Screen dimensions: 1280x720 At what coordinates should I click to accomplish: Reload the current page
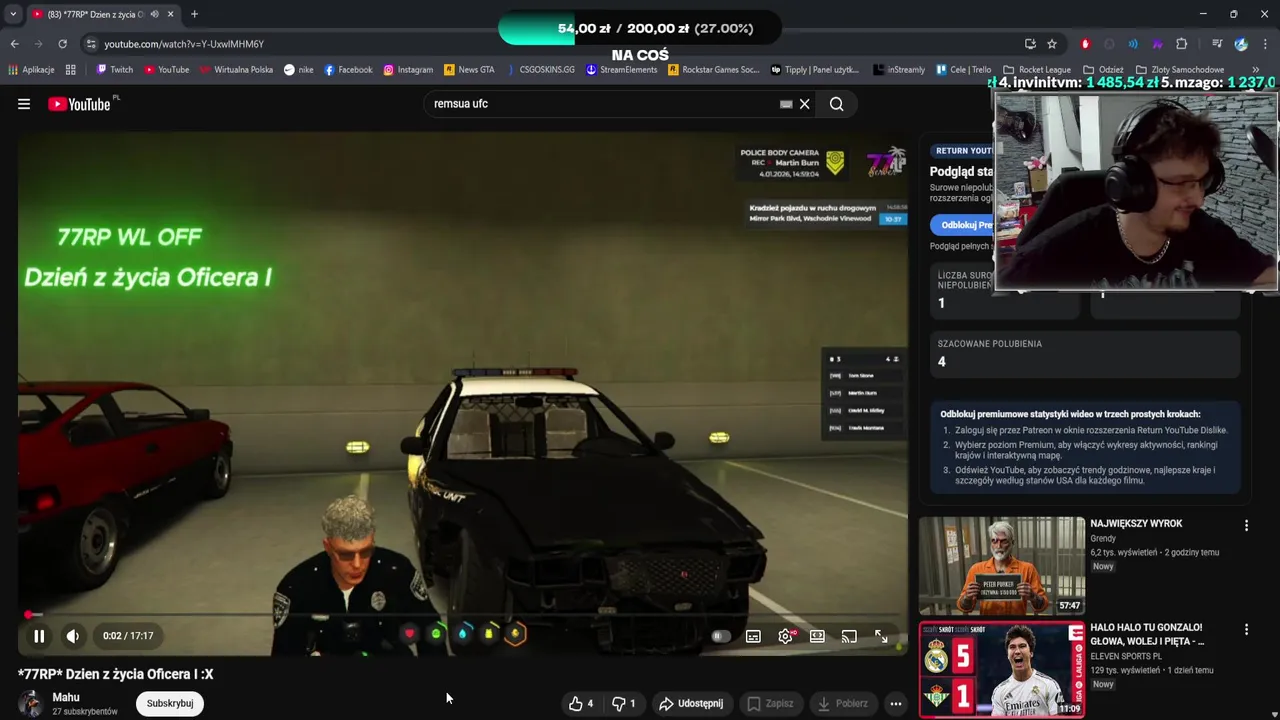(62, 44)
